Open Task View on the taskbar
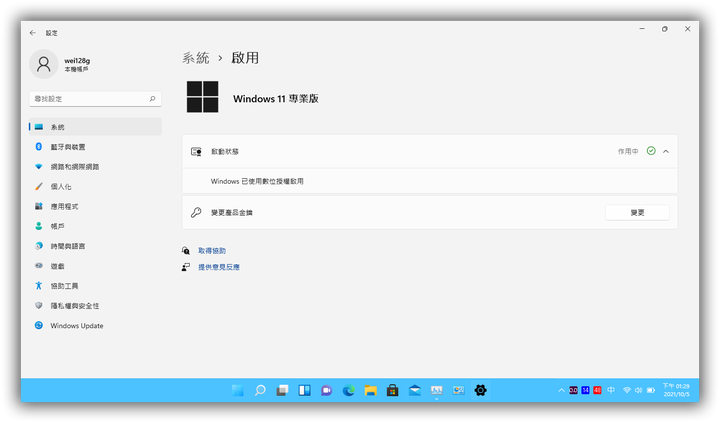The height and width of the screenshot is (423, 720). tap(282, 390)
